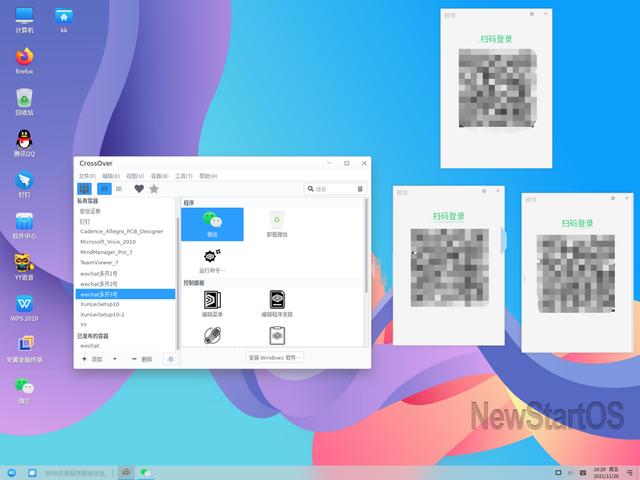Launch 微信 WeChat desktop shortcut
Image resolution: width=640 pixels, height=480 pixels.
click(24, 391)
